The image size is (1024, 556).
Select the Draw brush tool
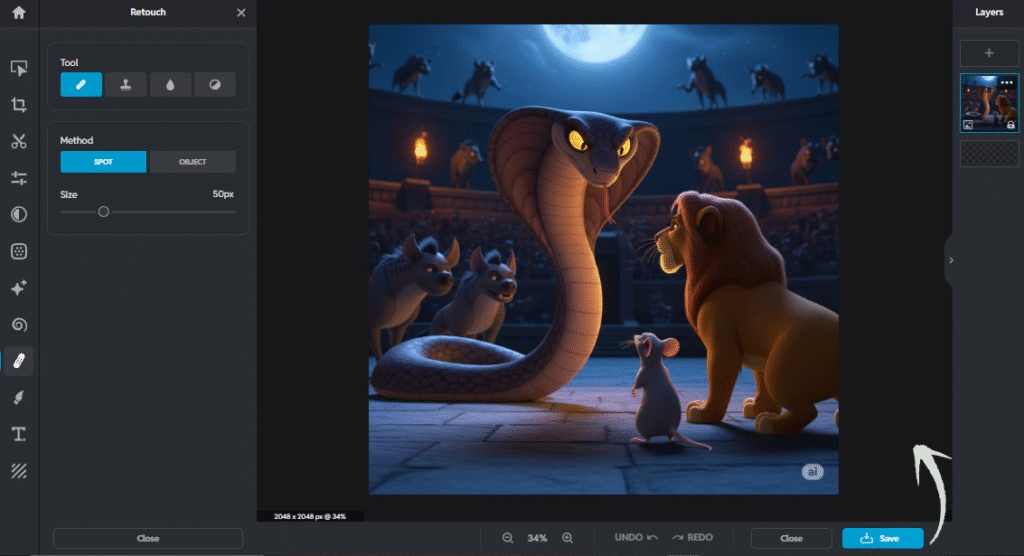pyautogui.click(x=19, y=397)
